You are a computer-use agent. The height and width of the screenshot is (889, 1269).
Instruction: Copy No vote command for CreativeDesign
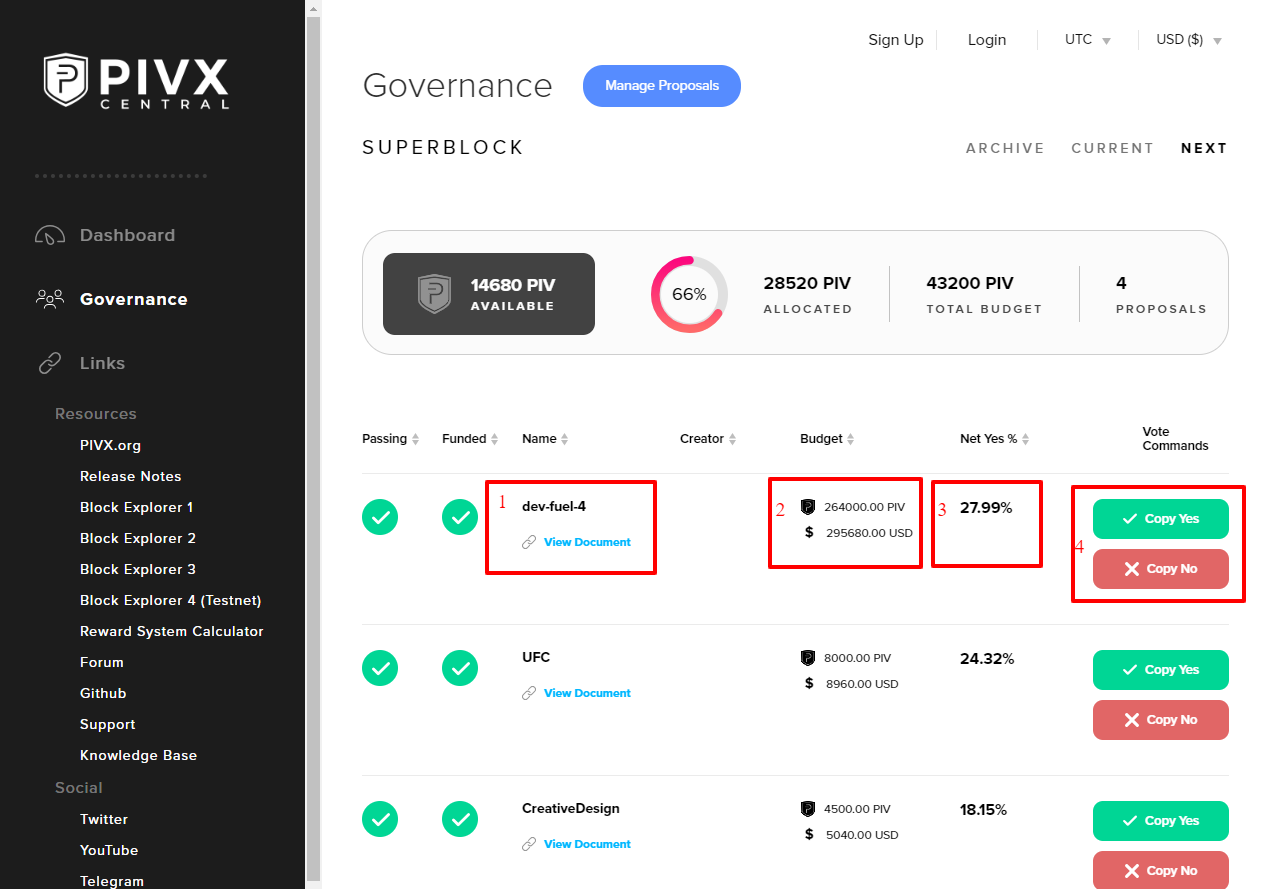pyautogui.click(x=1161, y=870)
